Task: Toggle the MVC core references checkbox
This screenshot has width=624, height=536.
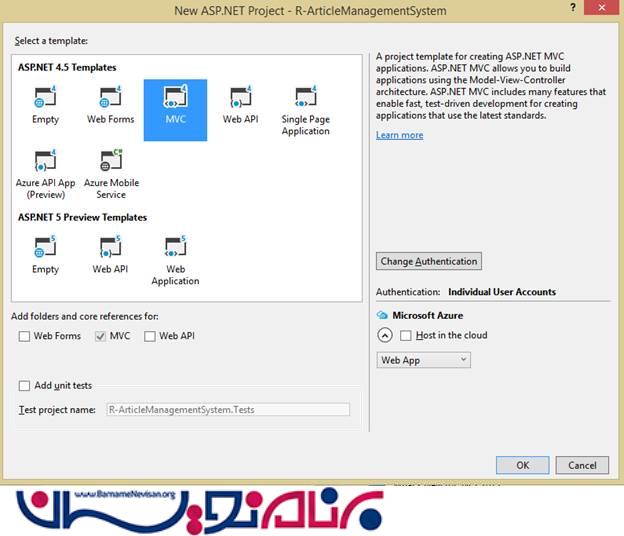Action: (x=100, y=337)
